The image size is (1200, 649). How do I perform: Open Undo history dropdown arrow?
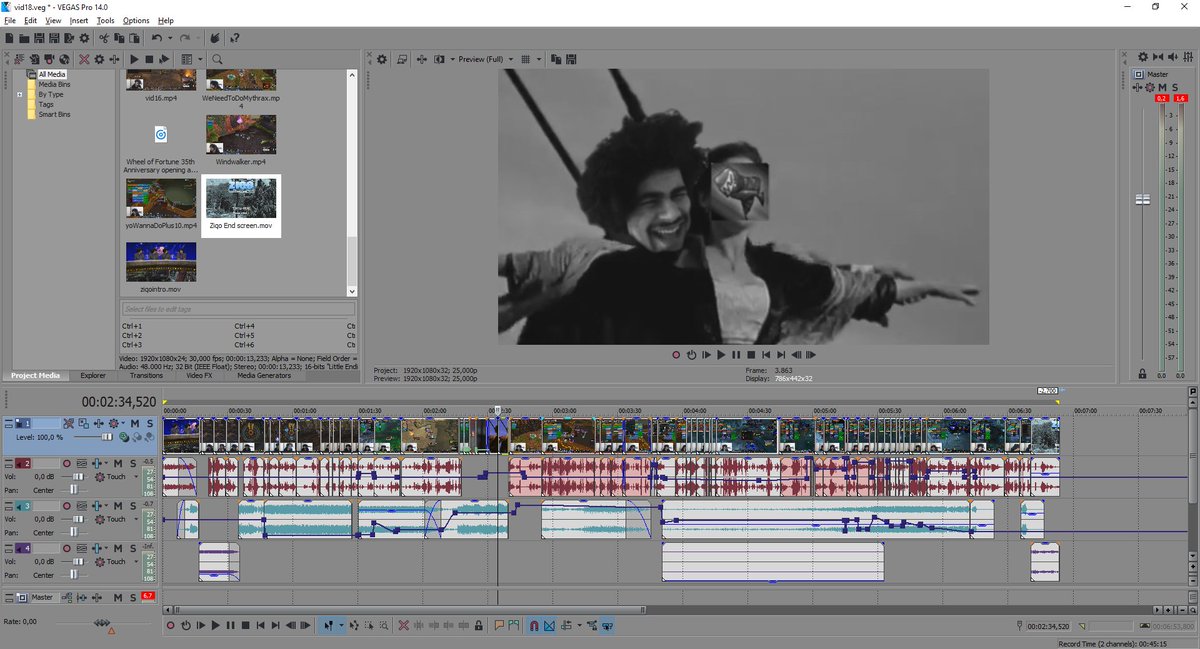click(x=170, y=38)
